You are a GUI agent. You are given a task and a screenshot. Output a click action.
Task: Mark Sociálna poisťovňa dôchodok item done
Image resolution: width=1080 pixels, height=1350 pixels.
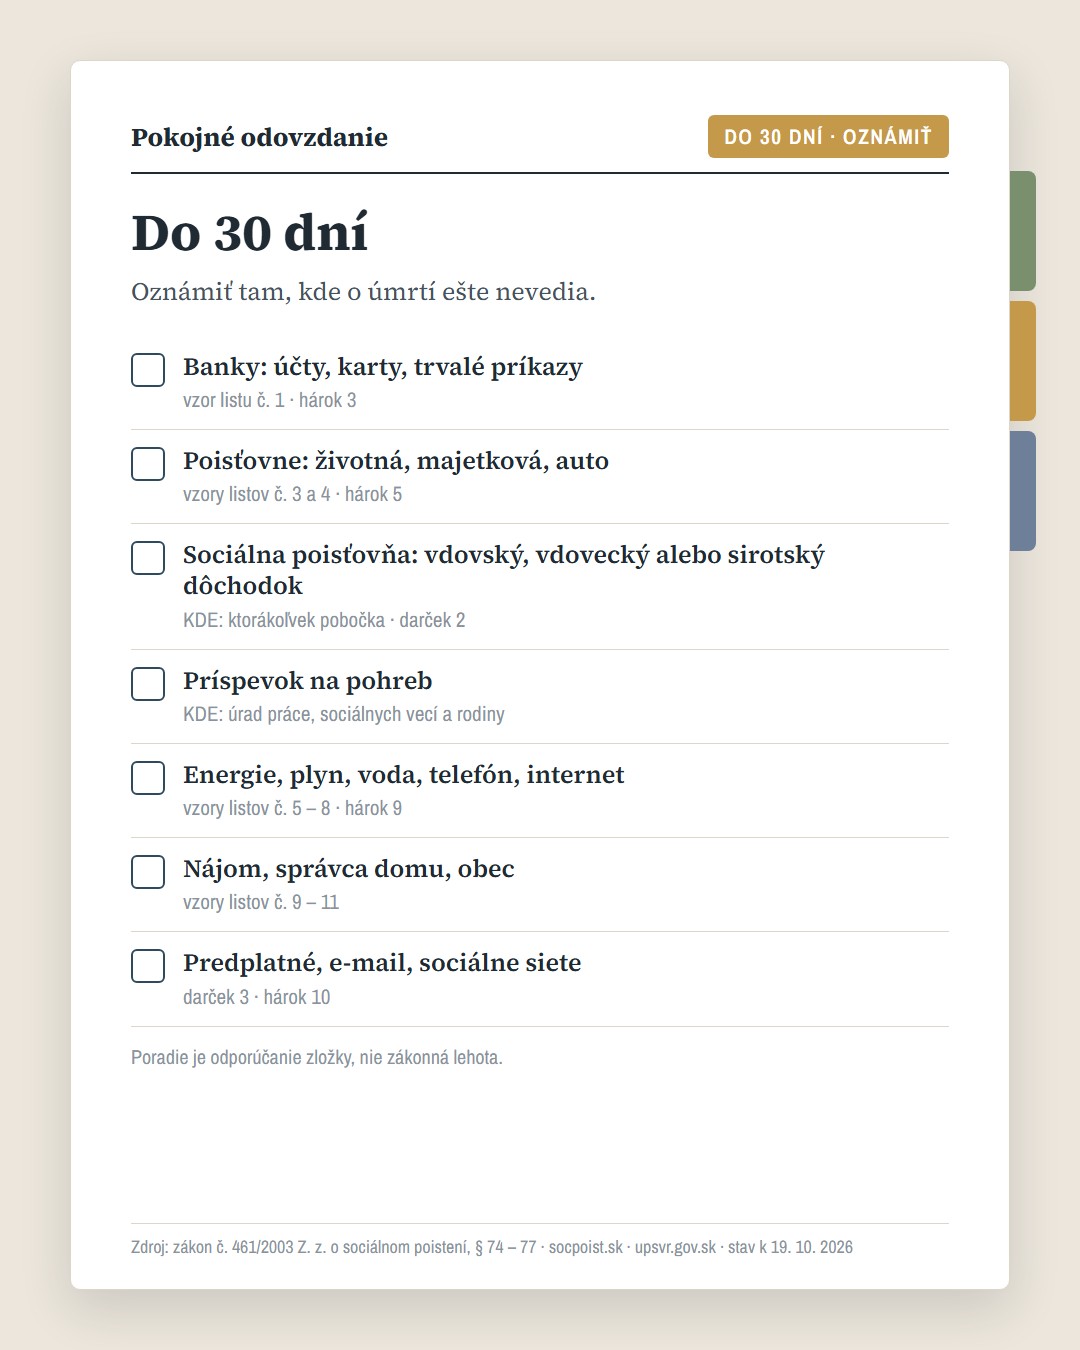click(148, 558)
